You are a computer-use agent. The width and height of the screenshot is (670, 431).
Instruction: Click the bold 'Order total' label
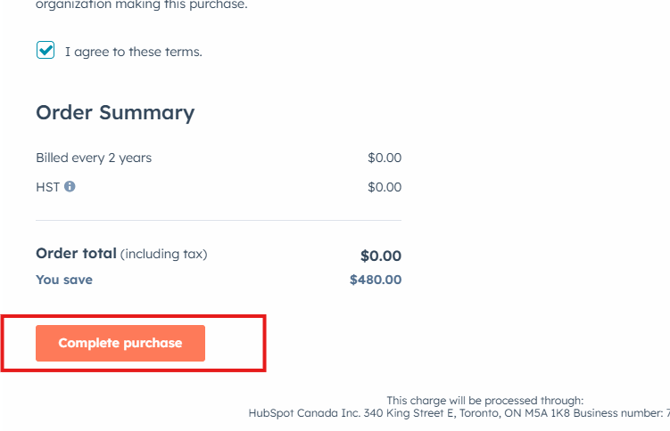(x=76, y=253)
